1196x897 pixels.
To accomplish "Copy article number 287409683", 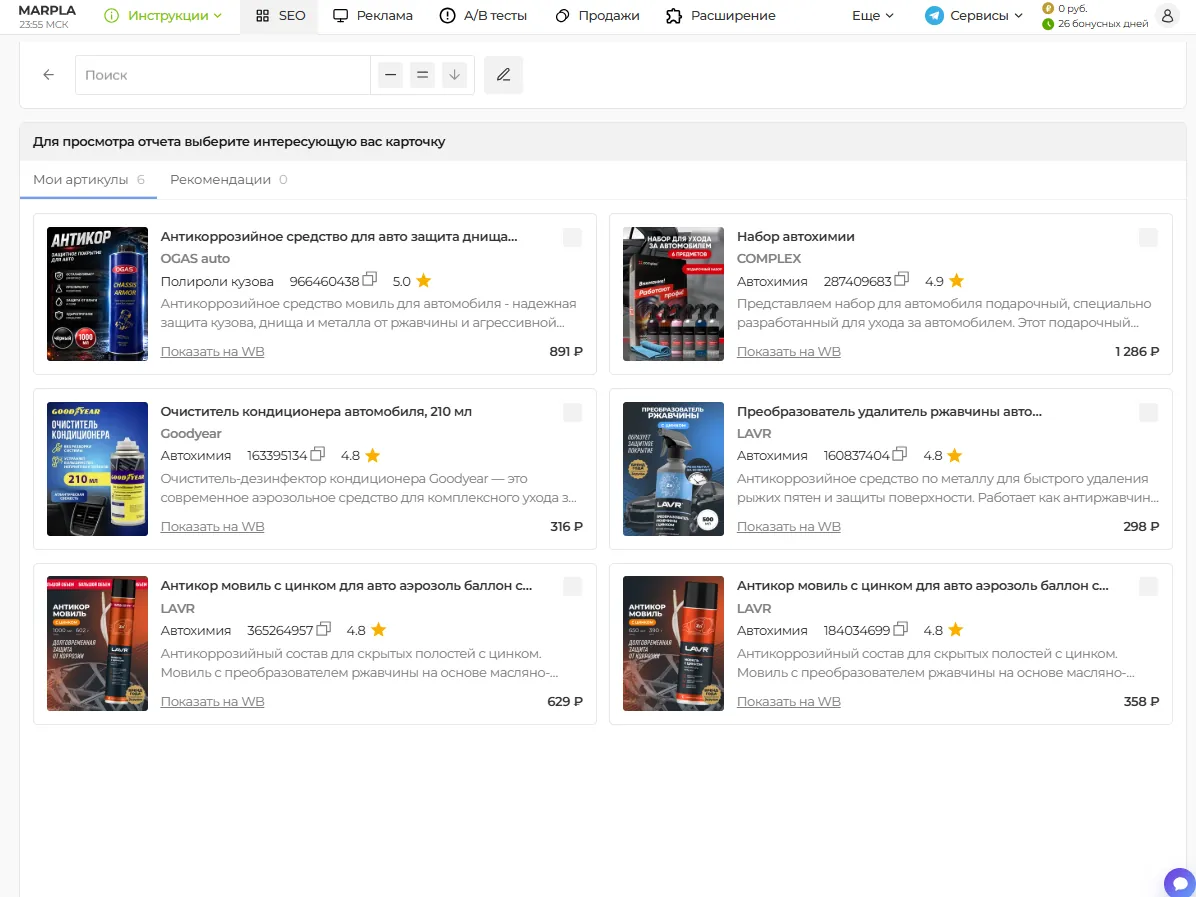I will [x=902, y=279].
